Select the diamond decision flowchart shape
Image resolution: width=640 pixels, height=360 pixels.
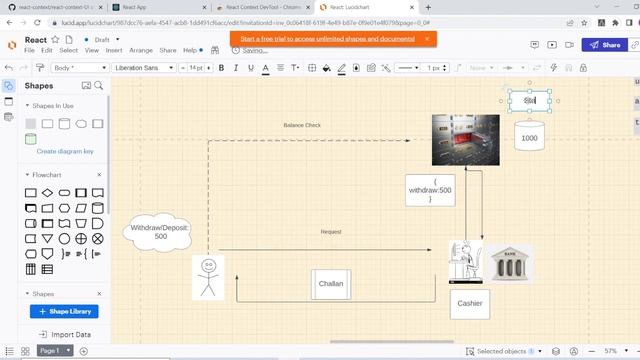coord(47,193)
